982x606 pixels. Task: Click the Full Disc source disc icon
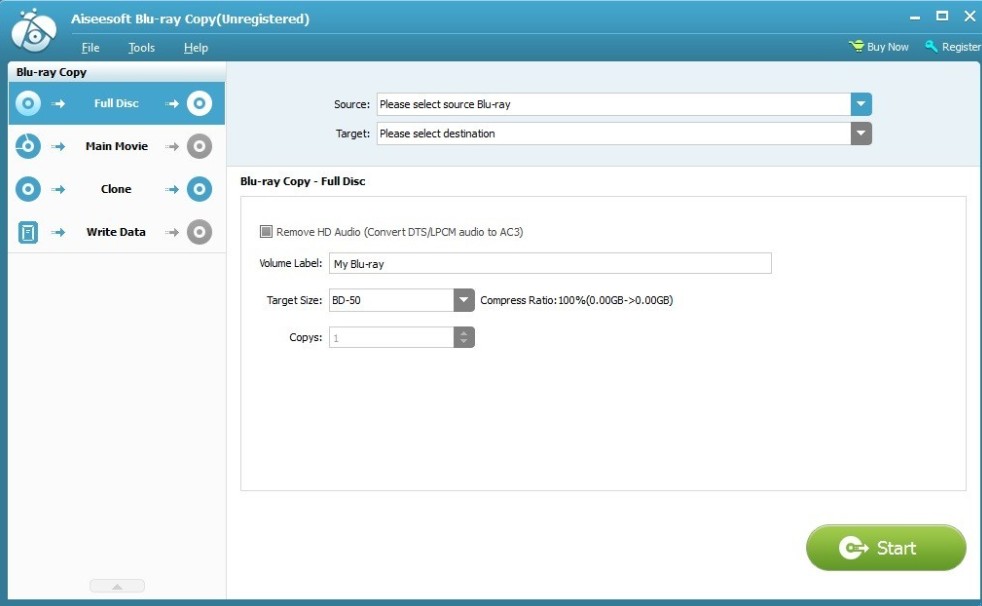(x=28, y=103)
